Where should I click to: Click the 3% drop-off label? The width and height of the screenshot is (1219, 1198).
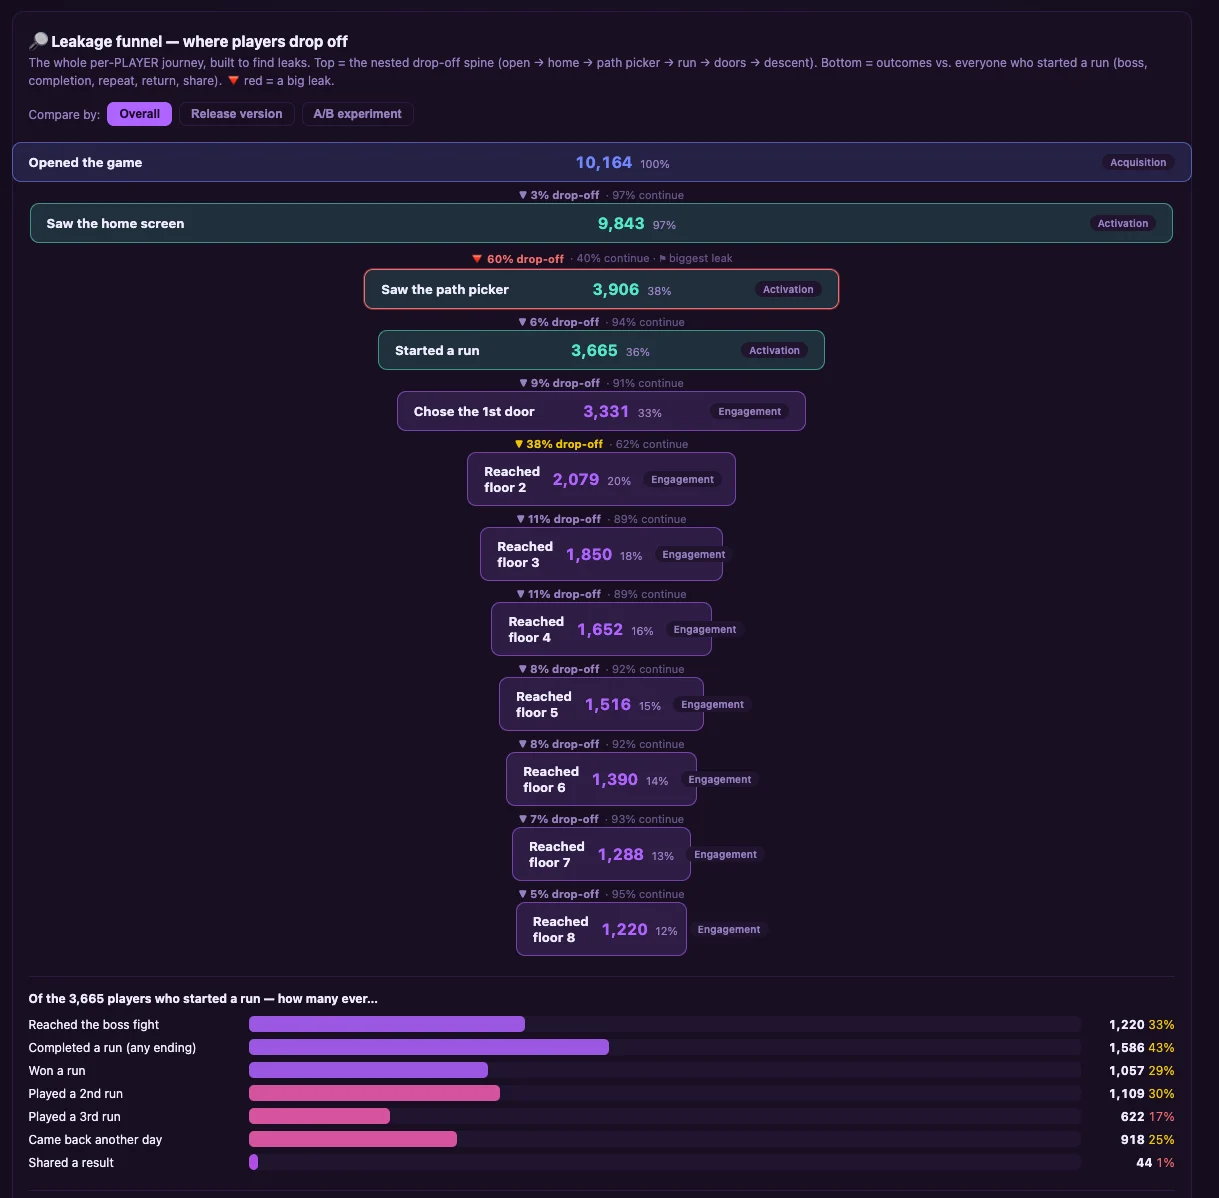(559, 195)
